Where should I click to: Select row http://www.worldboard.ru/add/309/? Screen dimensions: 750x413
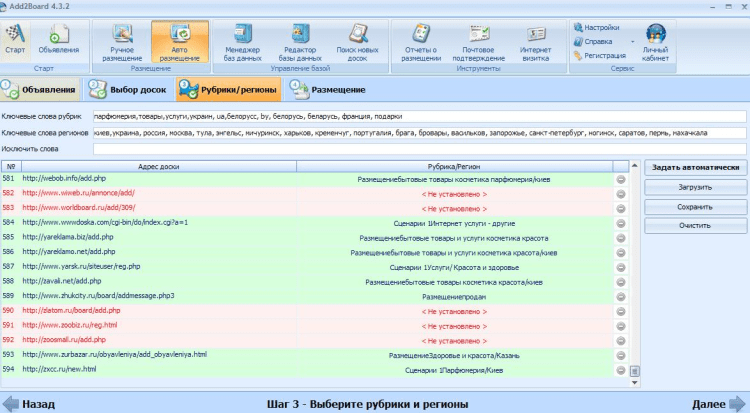pos(315,209)
